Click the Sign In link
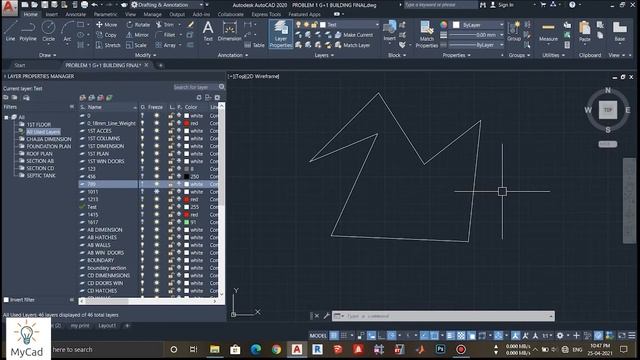The height and width of the screenshot is (360, 640). 502,5
